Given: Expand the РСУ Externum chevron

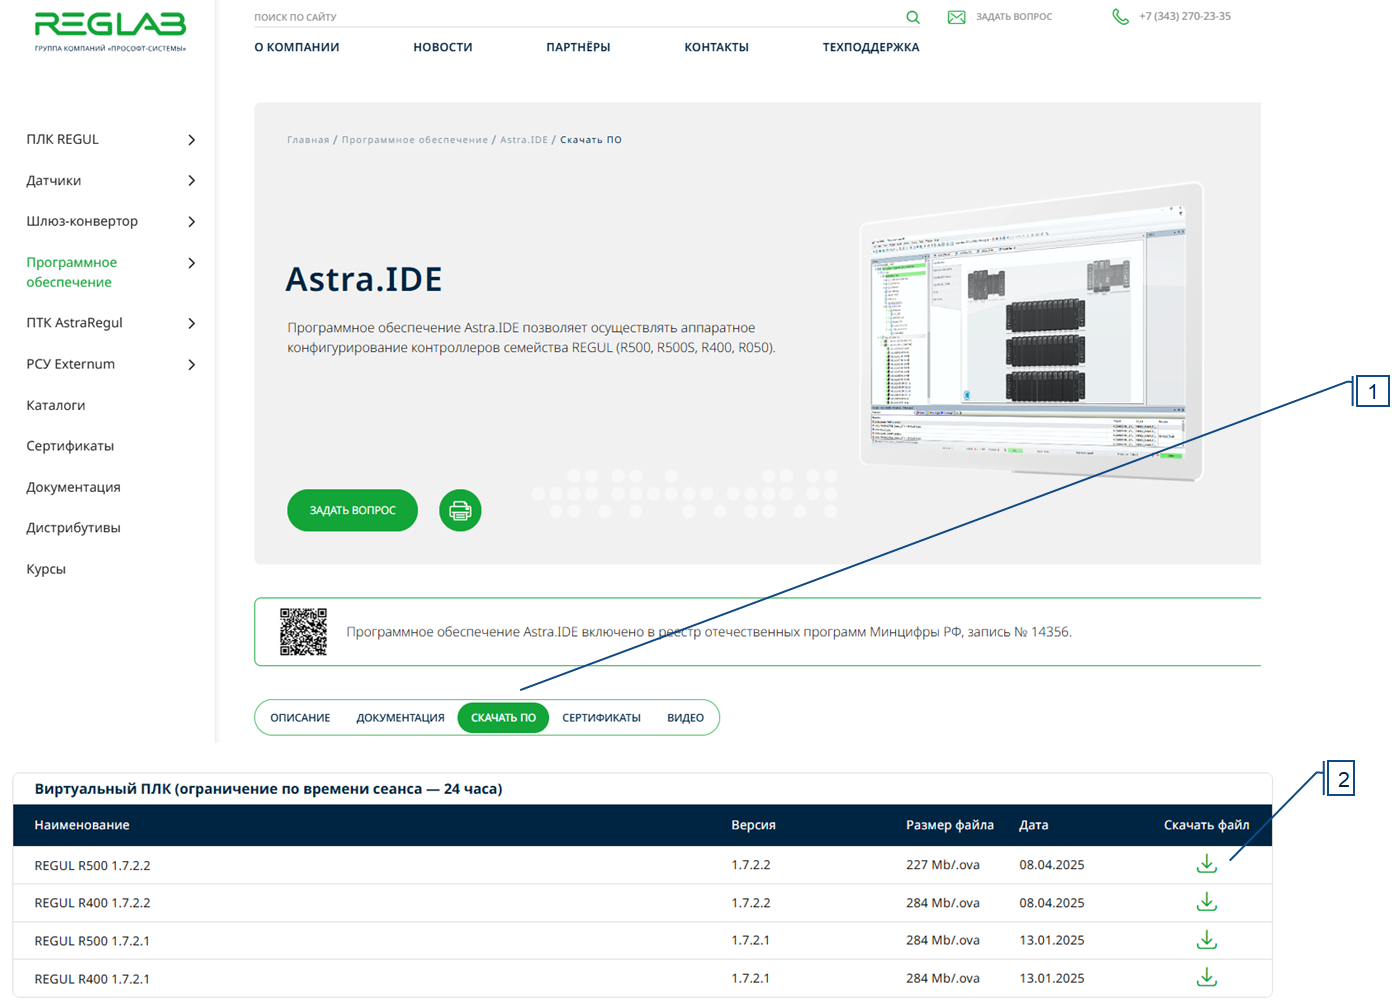Looking at the screenshot, I should (x=191, y=365).
